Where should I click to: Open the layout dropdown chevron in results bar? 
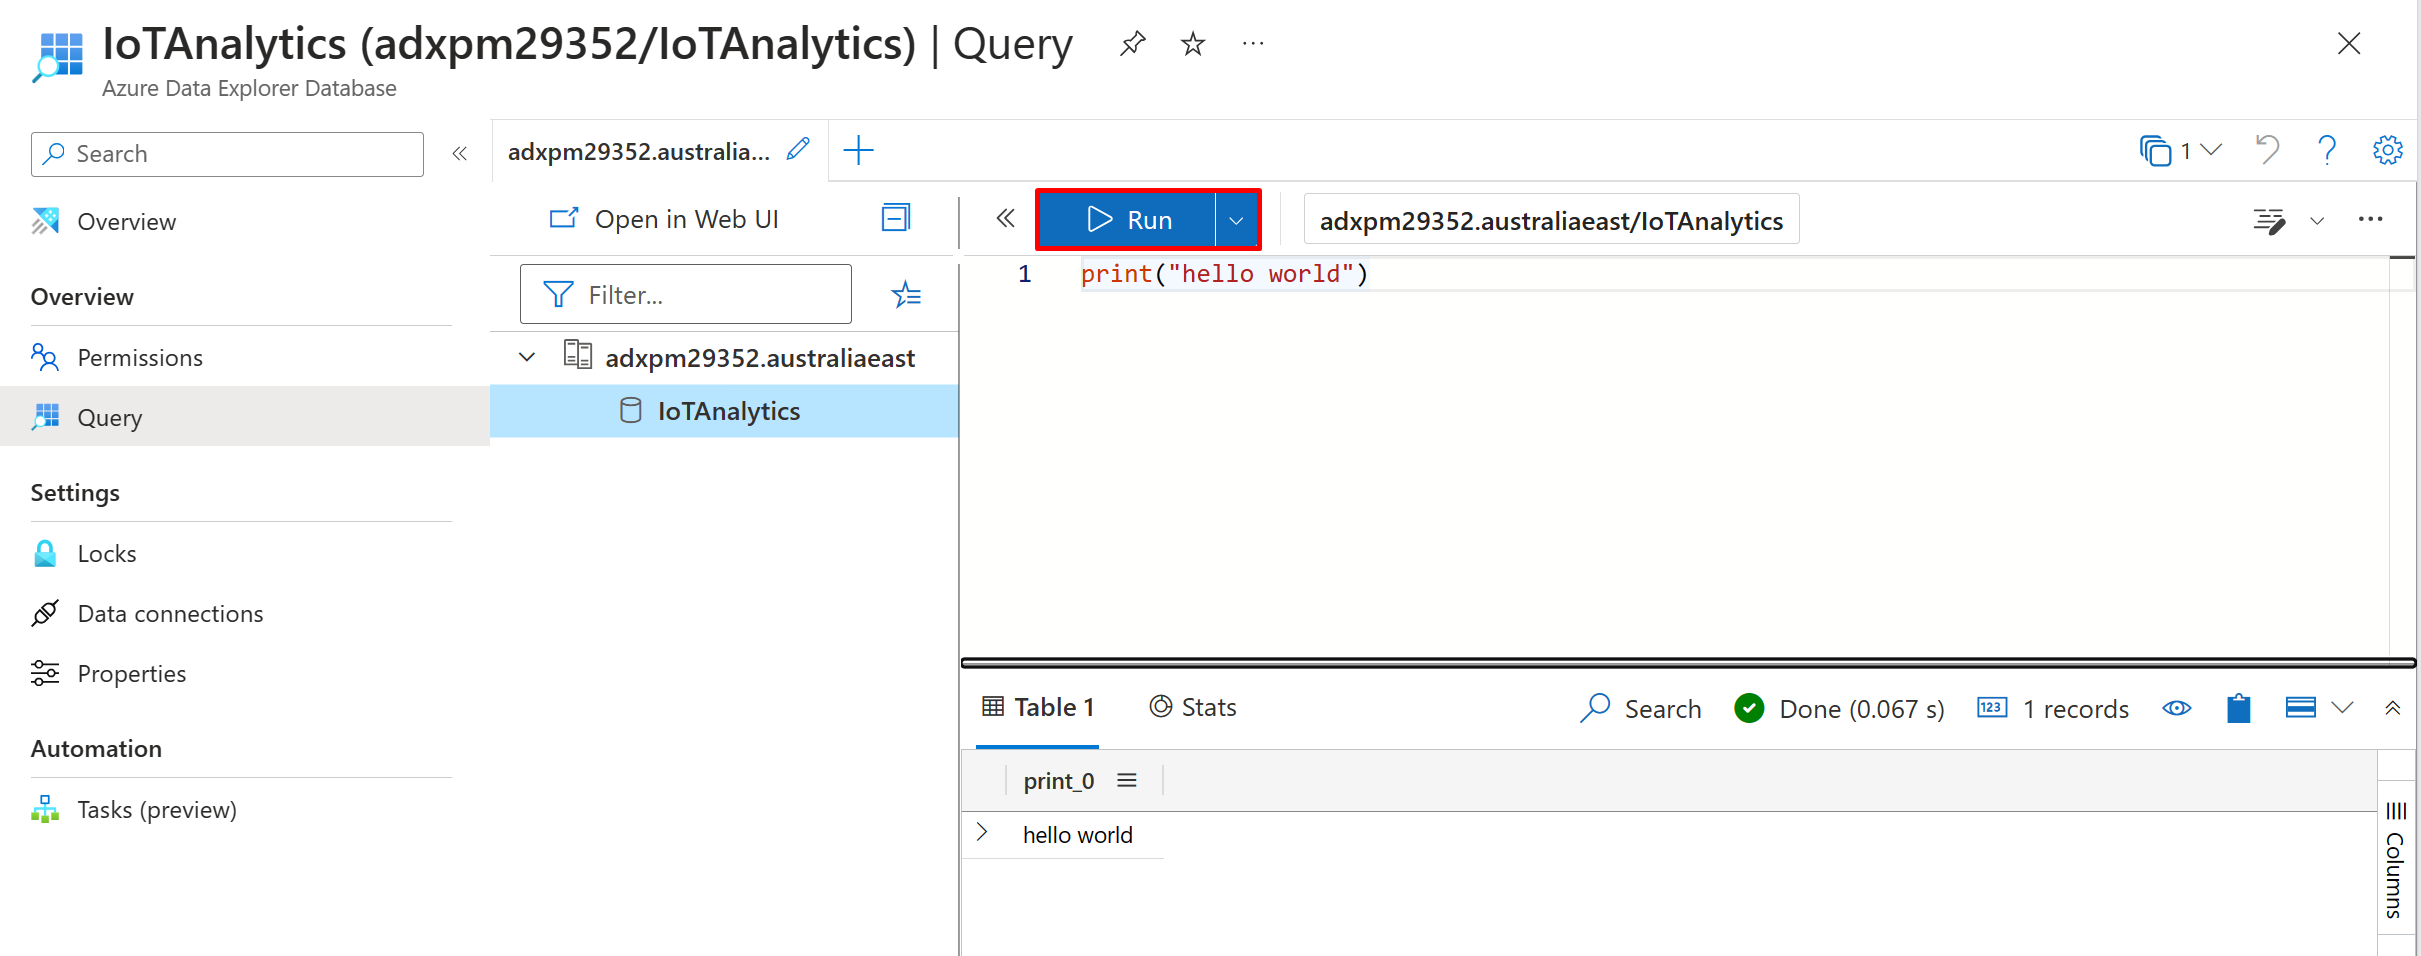pyautogui.click(x=2341, y=708)
